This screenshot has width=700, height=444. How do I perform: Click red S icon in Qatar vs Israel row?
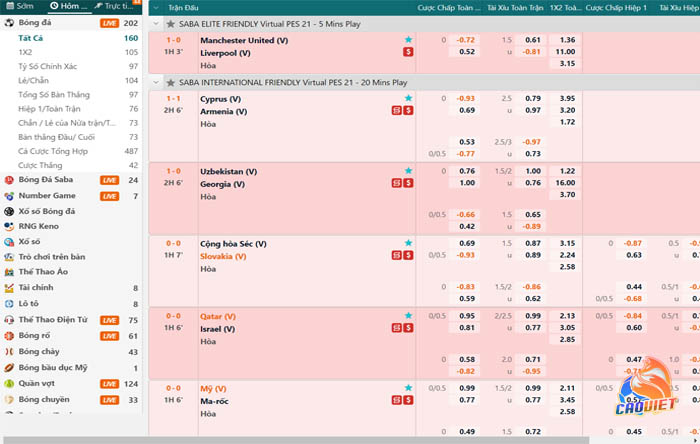(408, 328)
